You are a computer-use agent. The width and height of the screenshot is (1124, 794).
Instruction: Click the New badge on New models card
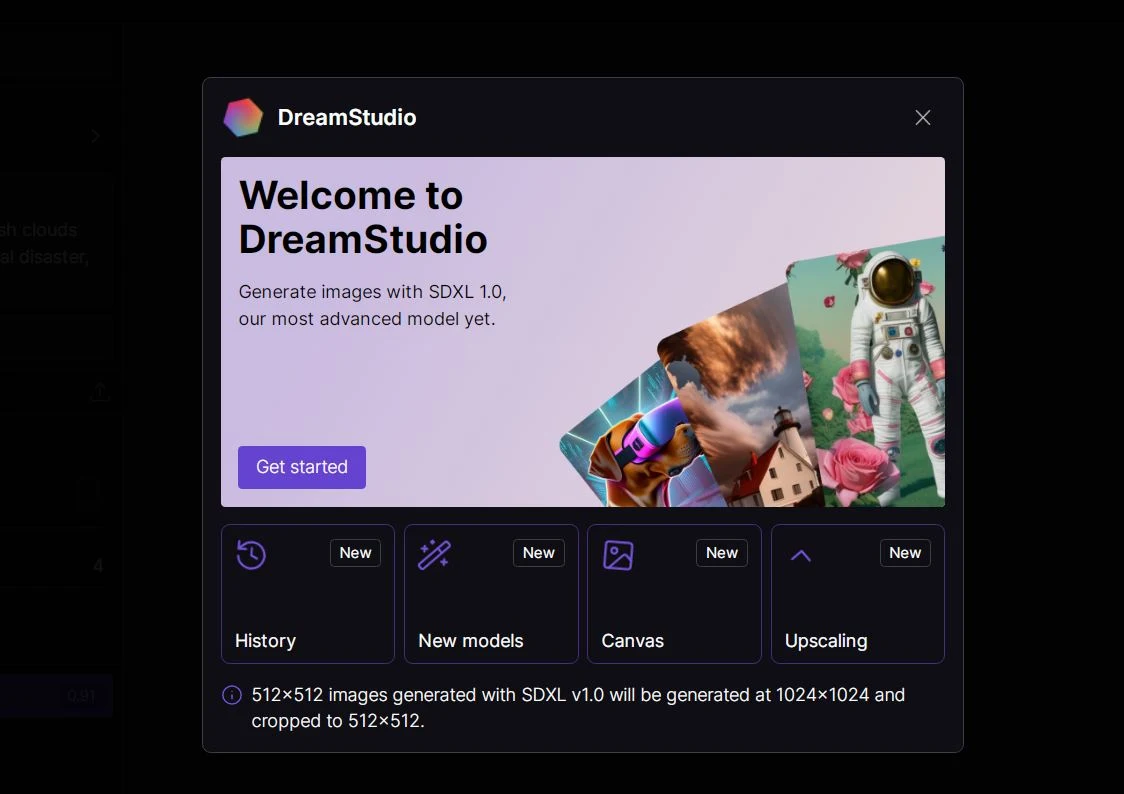point(538,553)
